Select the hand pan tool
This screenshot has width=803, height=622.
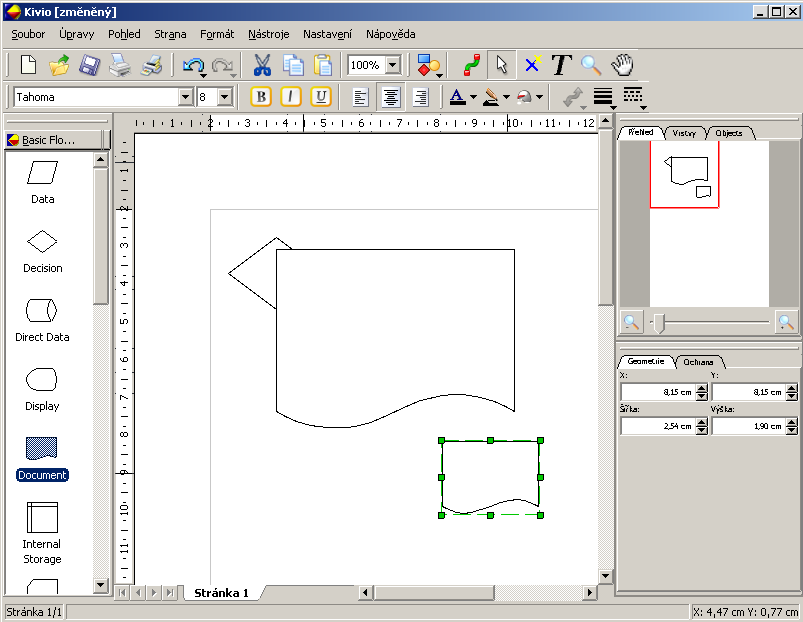622,65
